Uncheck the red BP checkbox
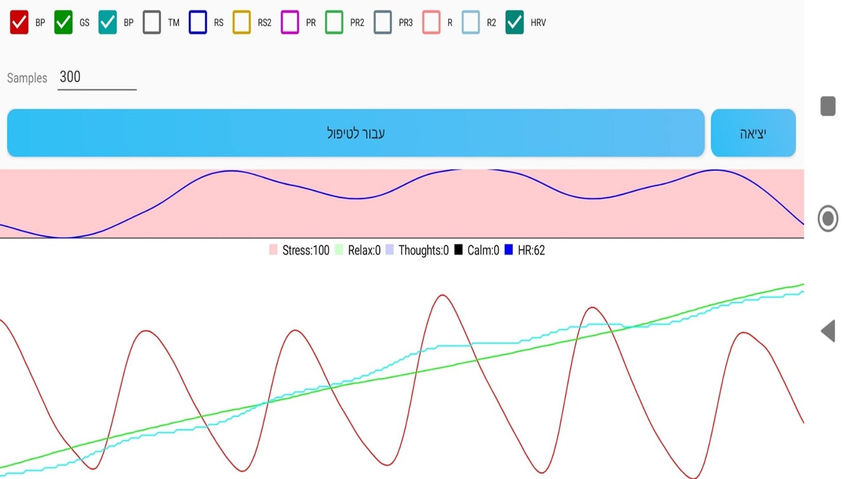This screenshot has width=852, height=479. tap(19, 22)
